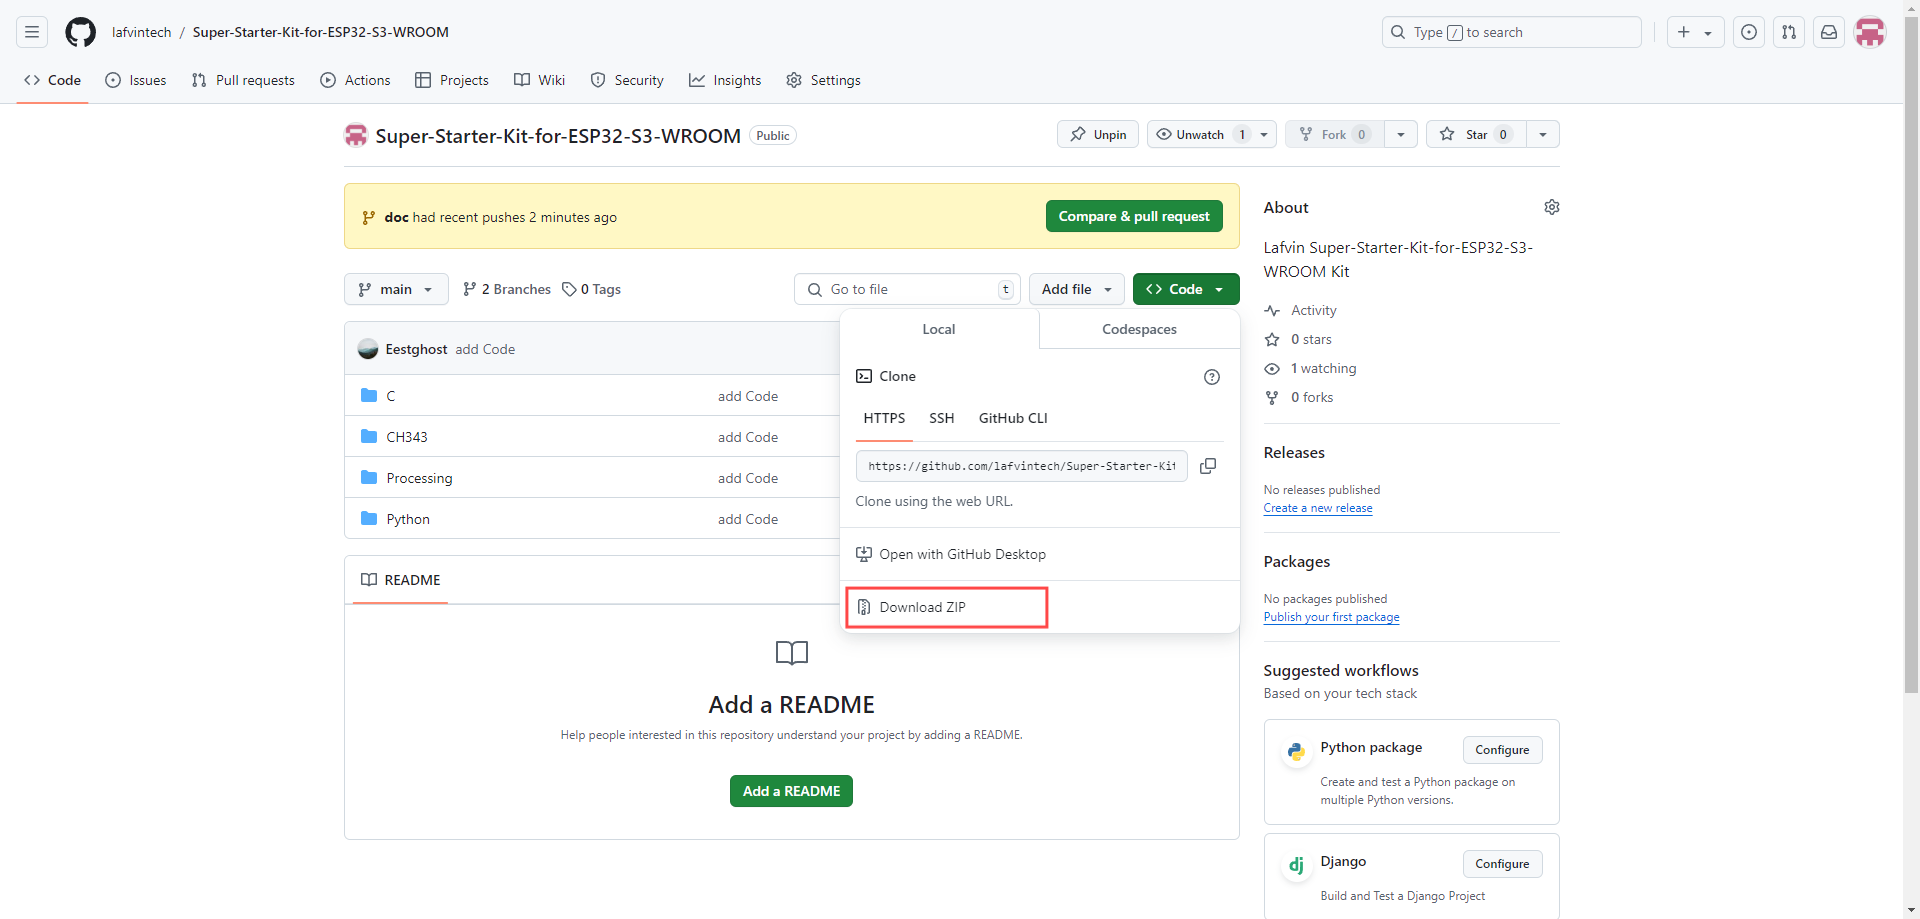Select the SSH clone tab
Image resolution: width=1920 pixels, height=919 pixels.
pos(941,418)
